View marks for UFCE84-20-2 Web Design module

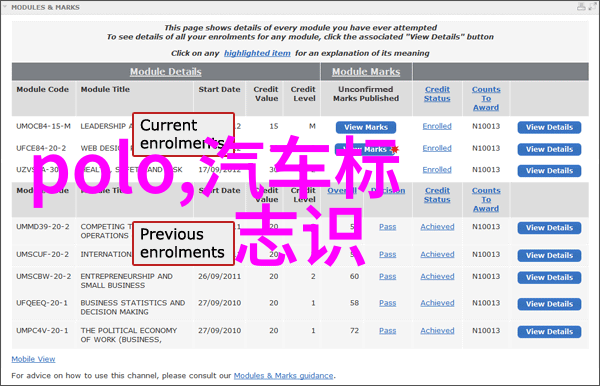click(366, 149)
